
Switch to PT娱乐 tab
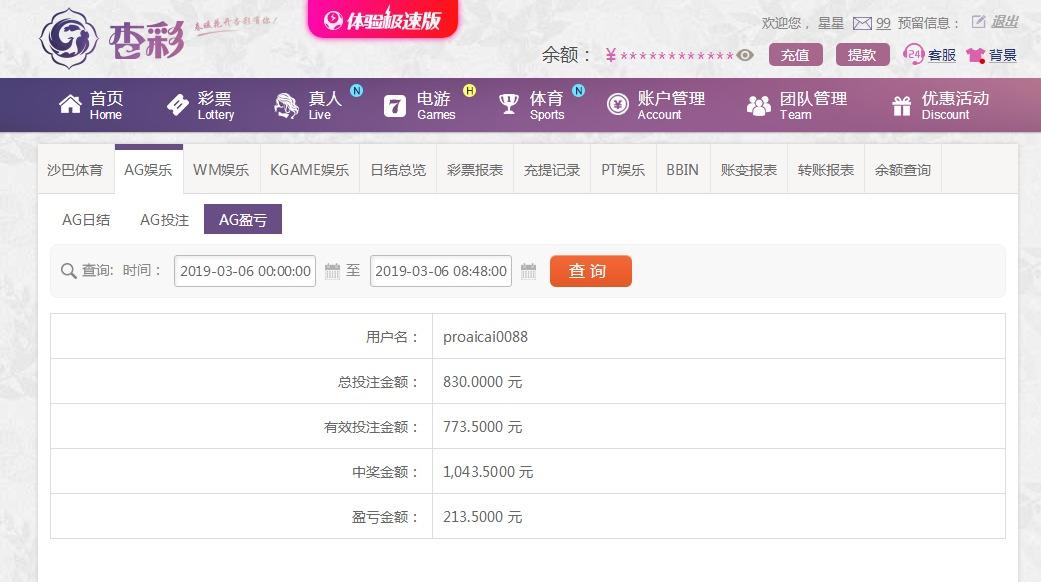click(x=623, y=170)
